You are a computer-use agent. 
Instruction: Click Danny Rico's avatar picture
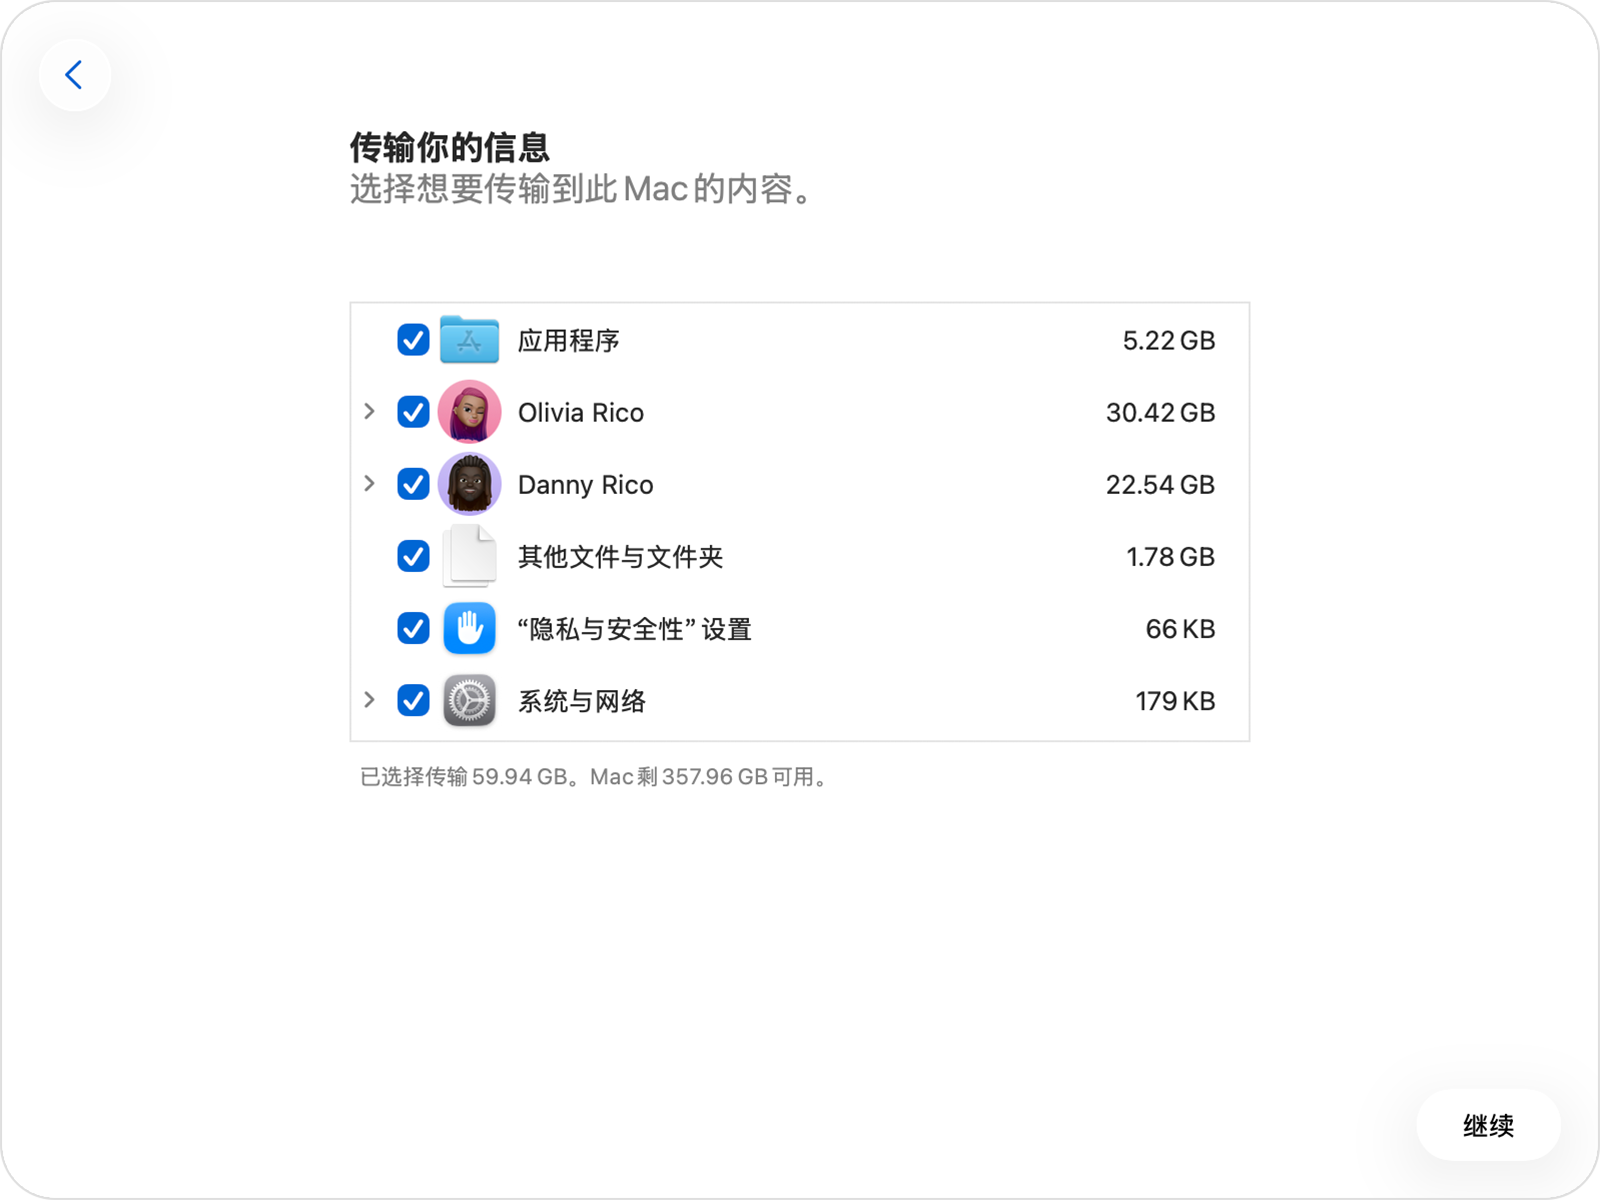[469, 484]
